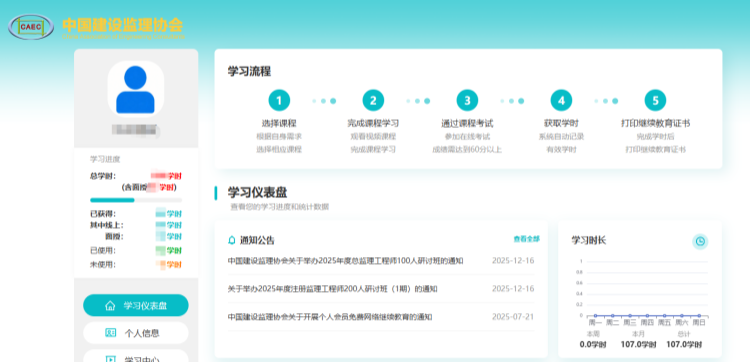Screen dimensions: 750x362
Task: Click the 周三 data point on chart
Action: (x=630, y=316)
